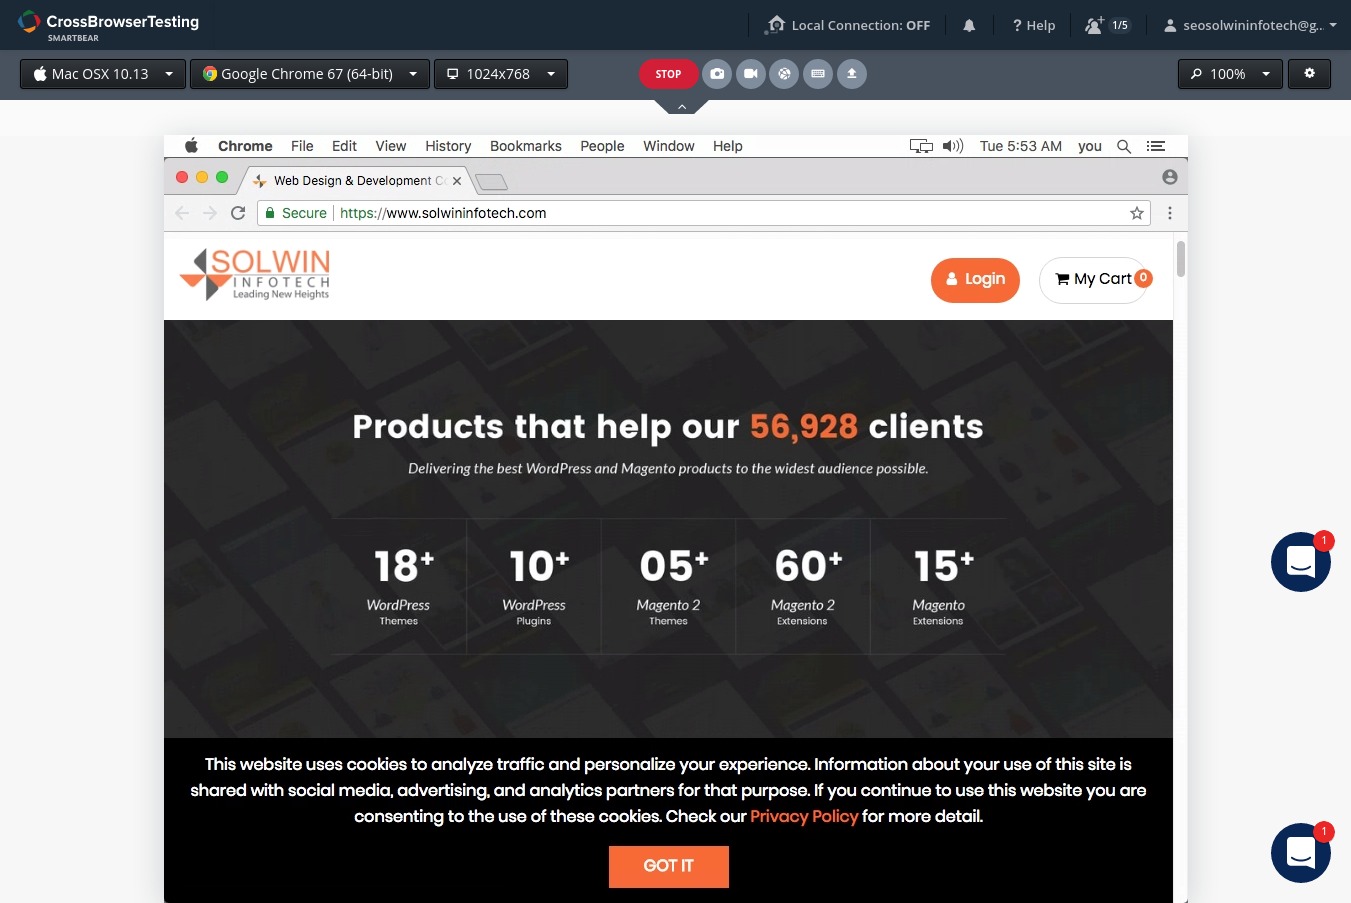Click the upload arrow icon
Screen dimensions: 1351x903
852,74
